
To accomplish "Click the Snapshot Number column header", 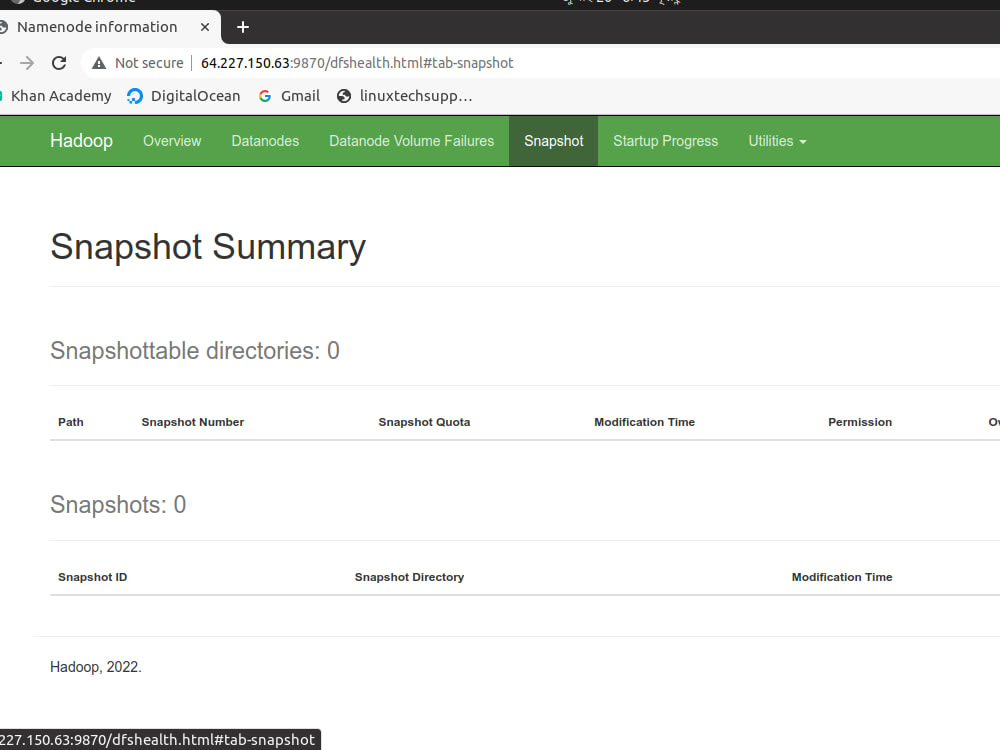I will [193, 422].
